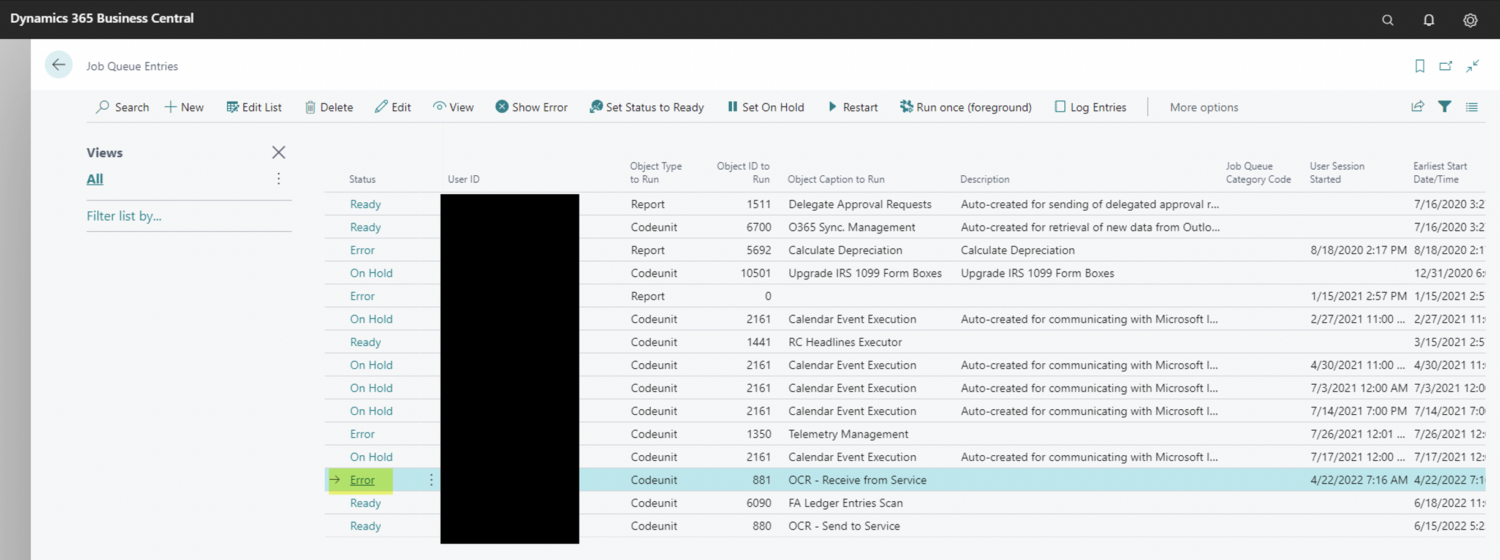Open the All view options menu
This screenshot has height=560, width=1500.
(278, 179)
